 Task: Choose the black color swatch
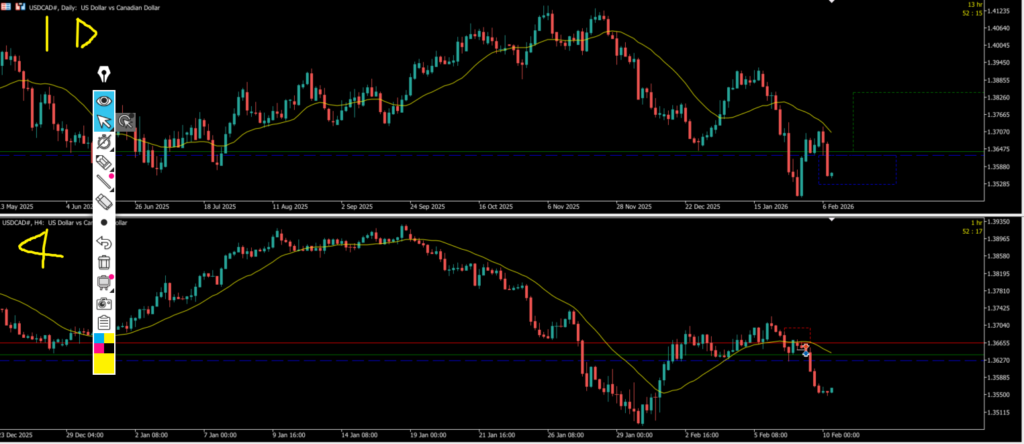[x=109, y=348]
